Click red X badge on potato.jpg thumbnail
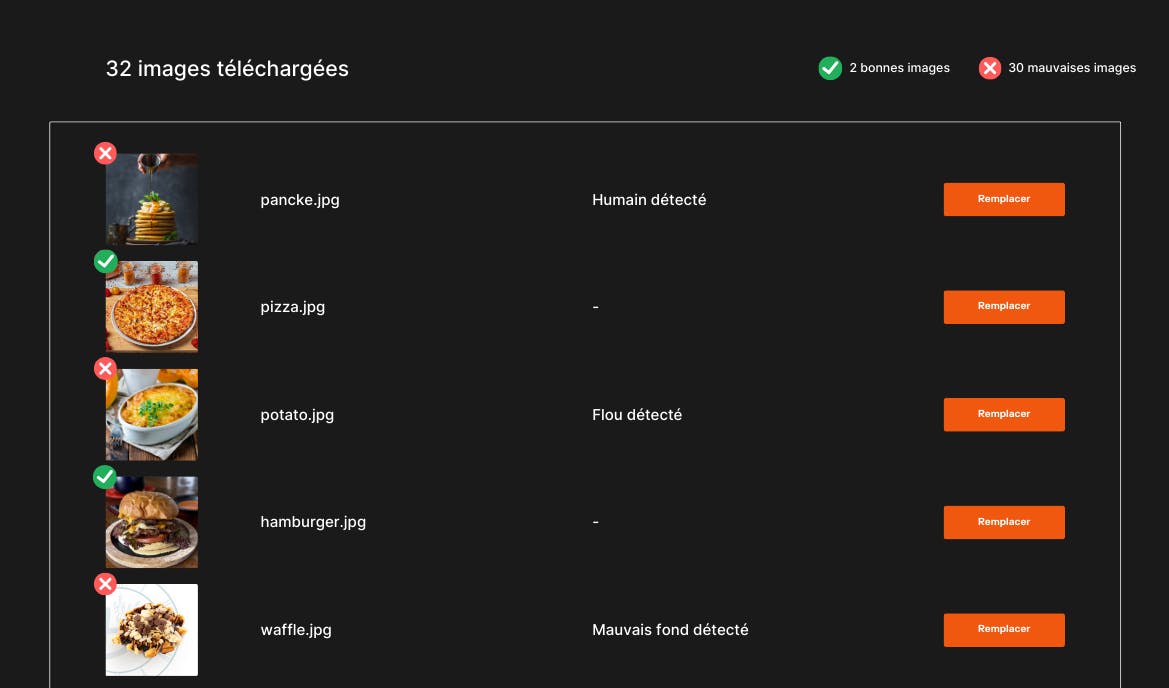The image size is (1169, 688). (x=105, y=369)
